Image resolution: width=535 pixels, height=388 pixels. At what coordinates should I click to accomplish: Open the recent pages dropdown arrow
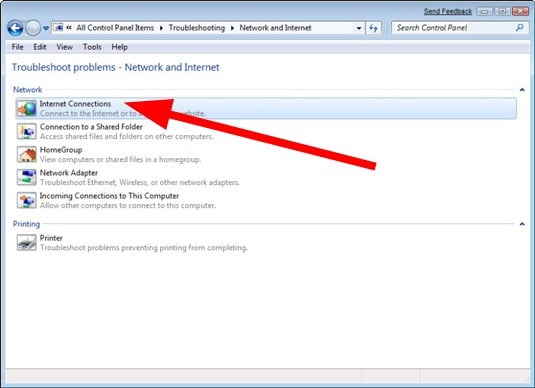pos(46,28)
